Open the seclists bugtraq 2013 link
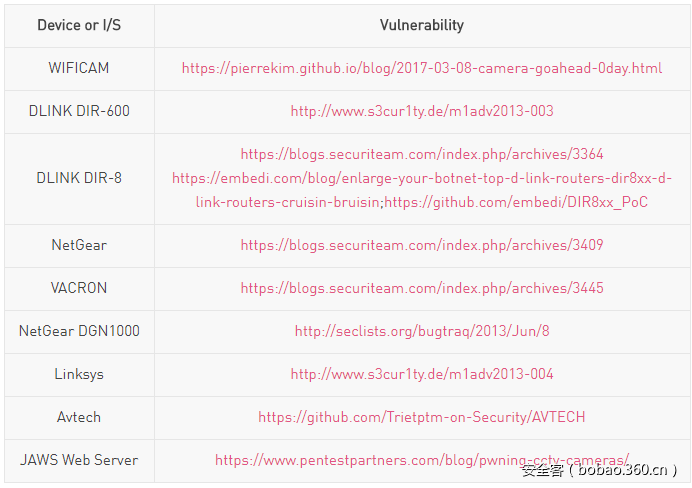Viewport: 692px width, 488px height. [421, 331]
